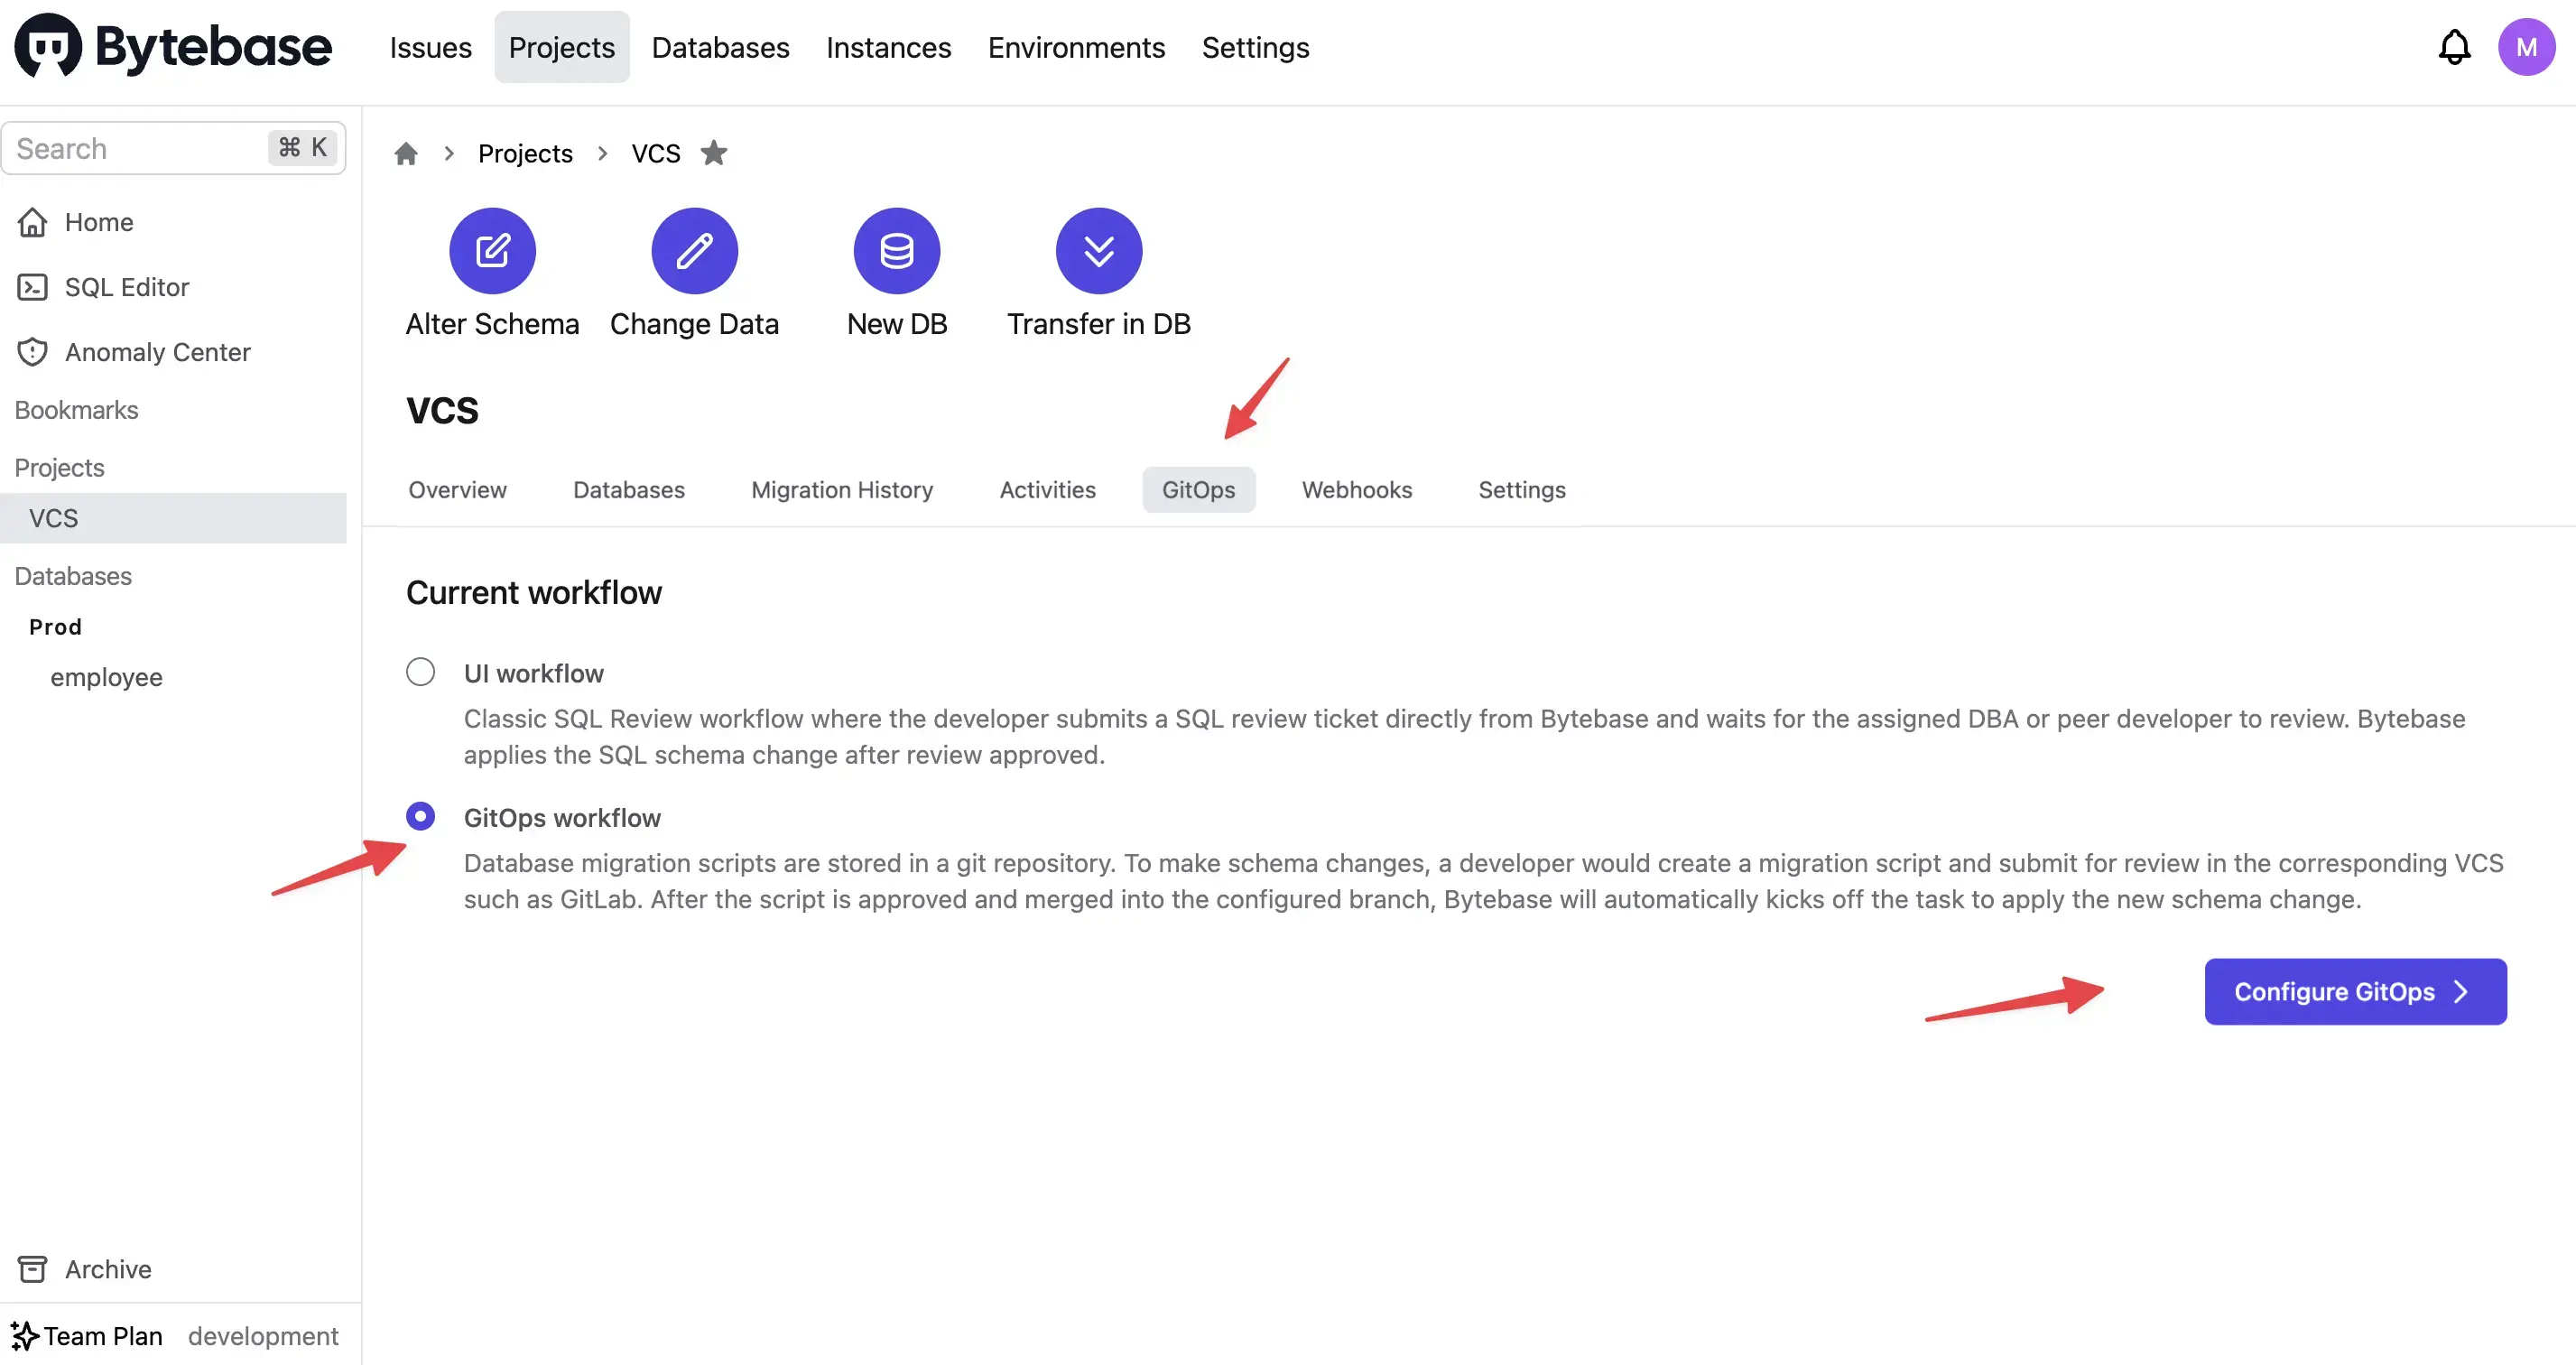Open the Issues menu item
Screen dimensions: 2576x1365
pyautogui.click(x=430, y=47)
